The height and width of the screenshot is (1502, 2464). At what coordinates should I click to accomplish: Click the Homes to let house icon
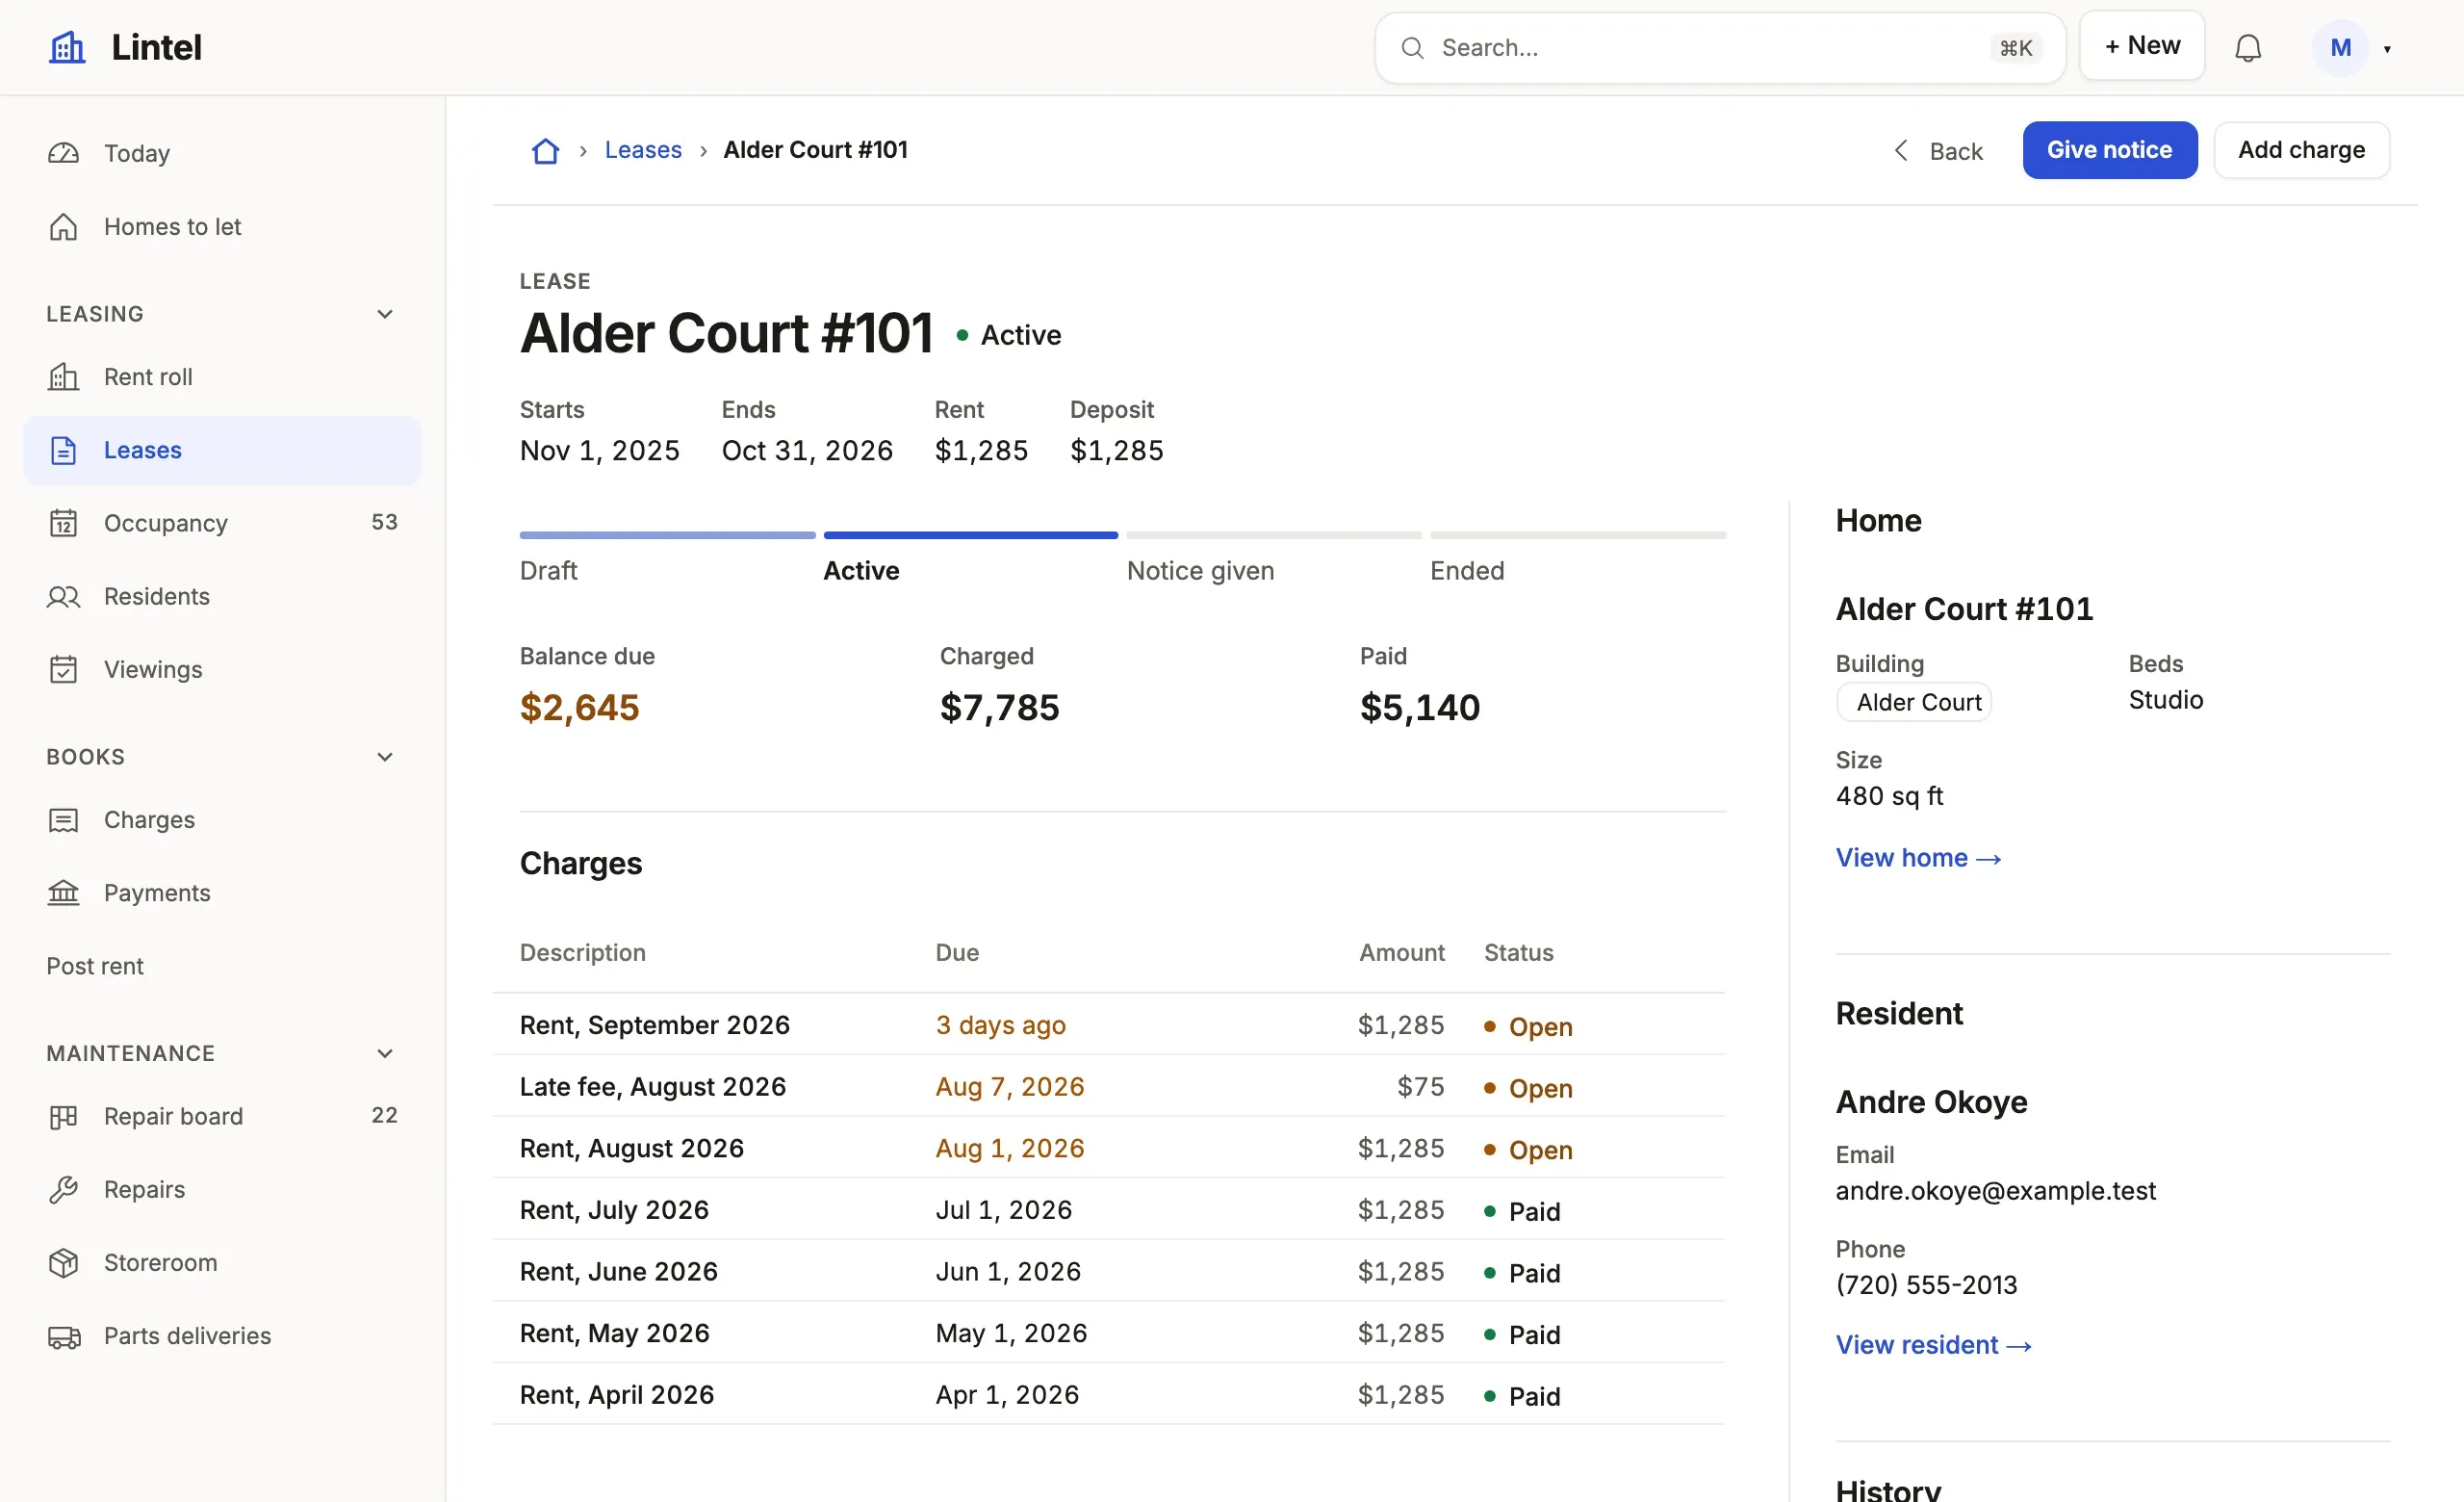(63, 227)
